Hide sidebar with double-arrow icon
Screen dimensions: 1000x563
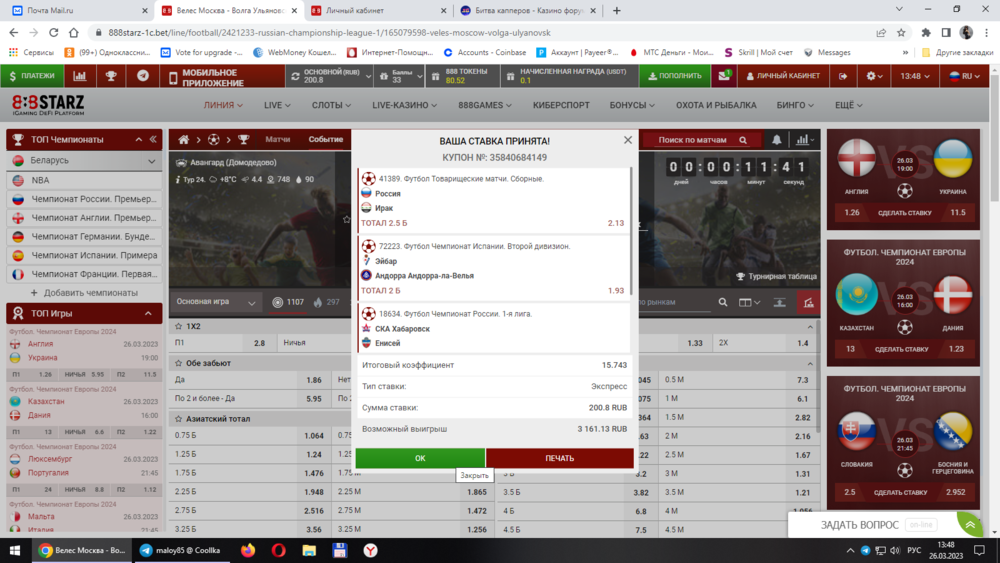point(153,139)
